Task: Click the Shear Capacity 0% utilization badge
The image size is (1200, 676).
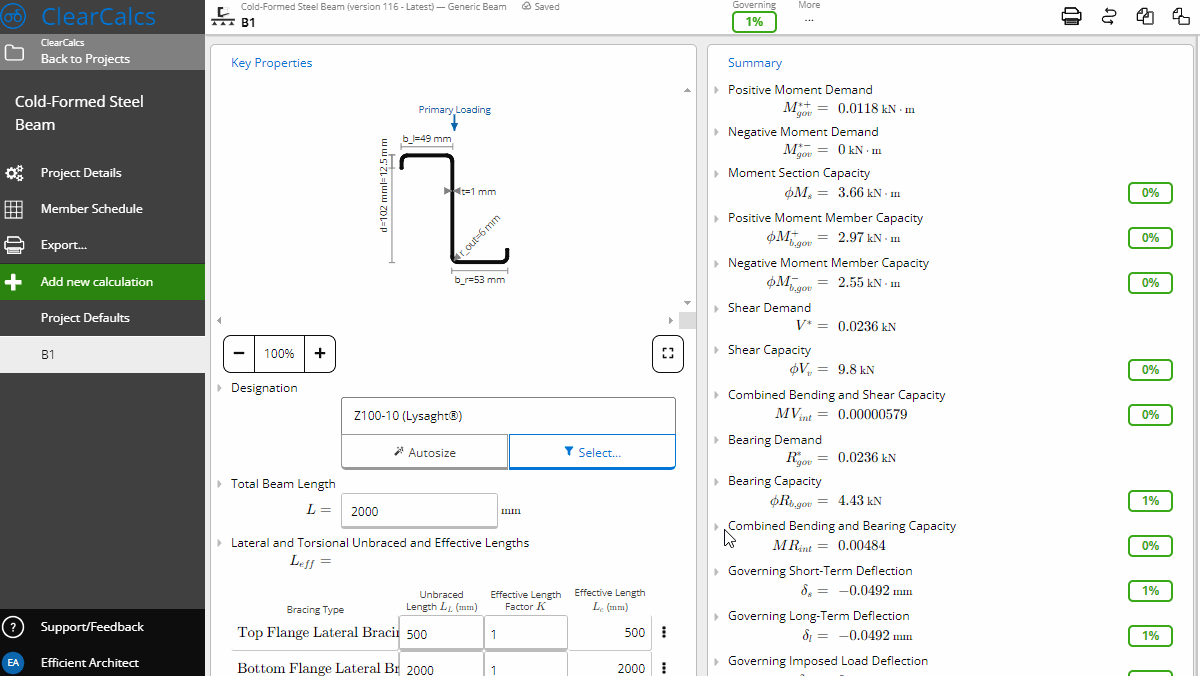Action: click(1150, 370)
